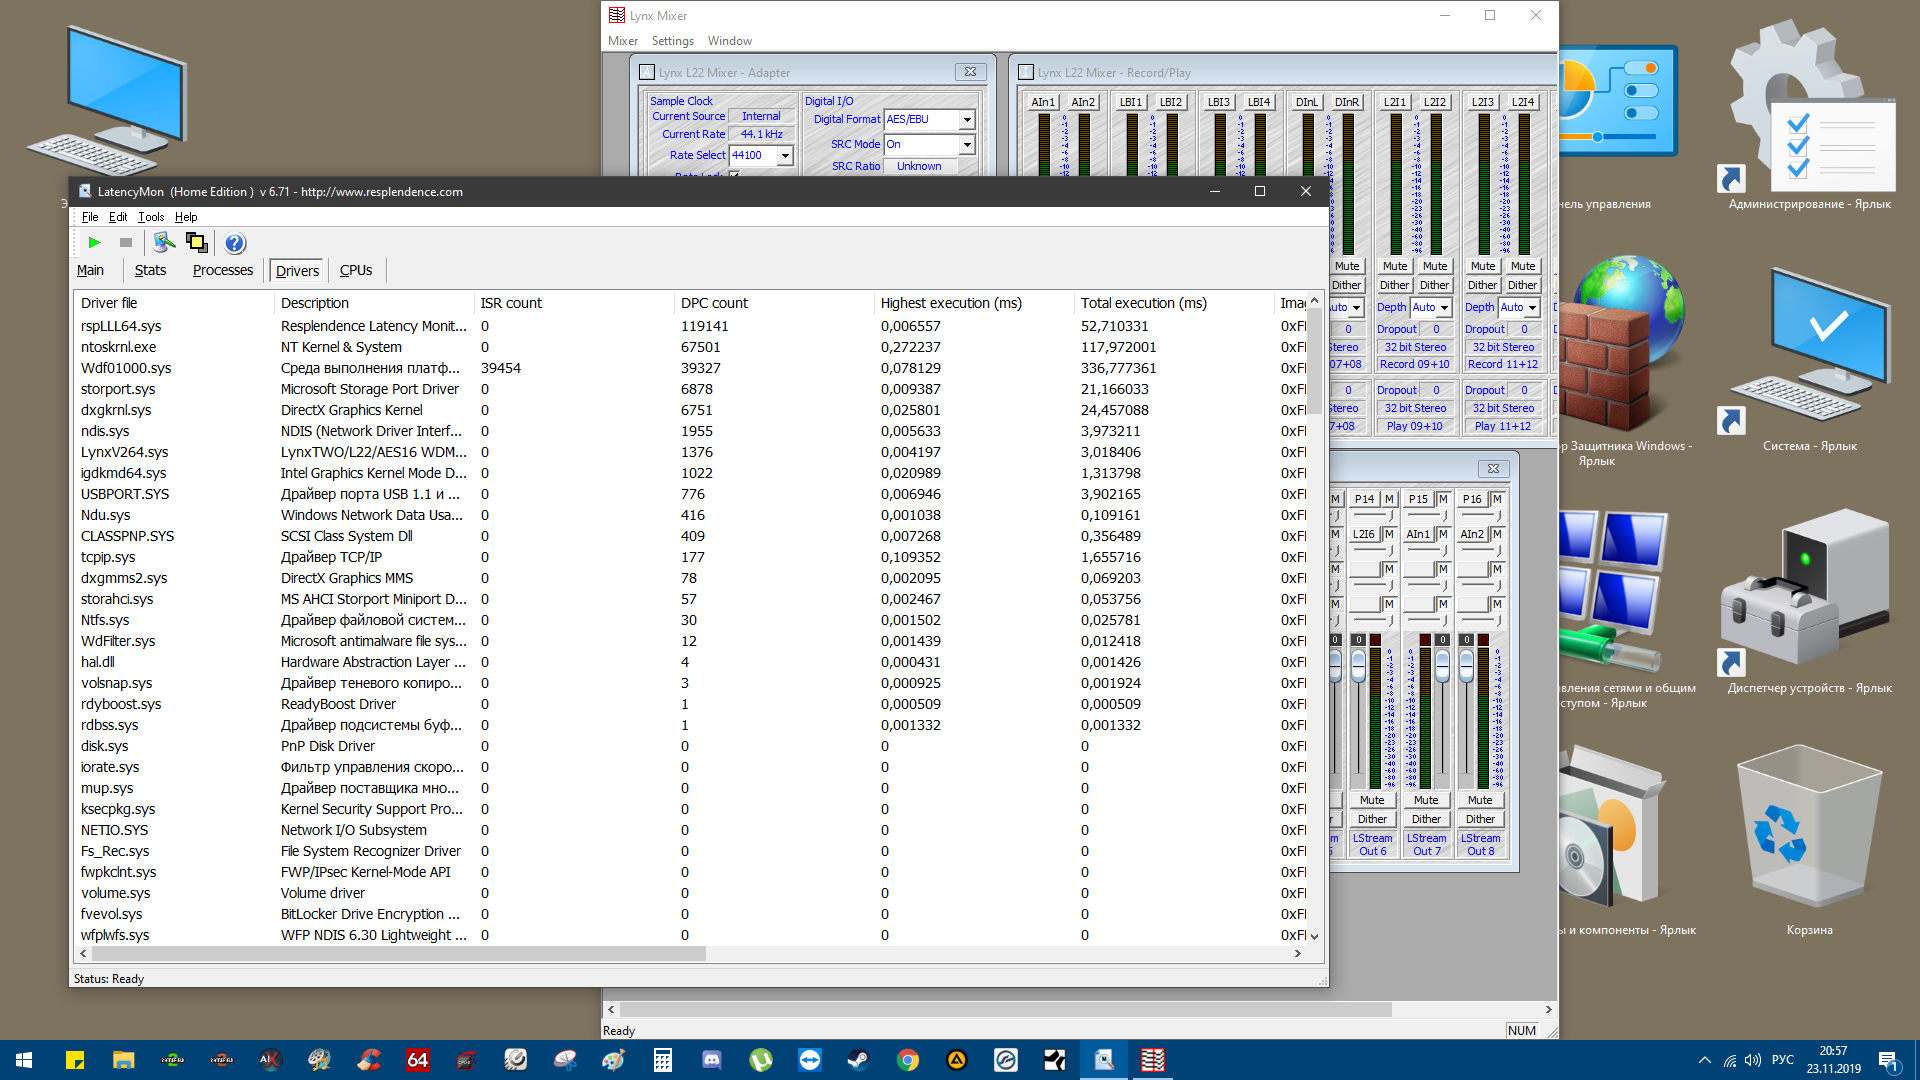The height and width of the screenshot is (1080, 1920).
Task: Switch to the Main tab
Action: coord(90,270)
